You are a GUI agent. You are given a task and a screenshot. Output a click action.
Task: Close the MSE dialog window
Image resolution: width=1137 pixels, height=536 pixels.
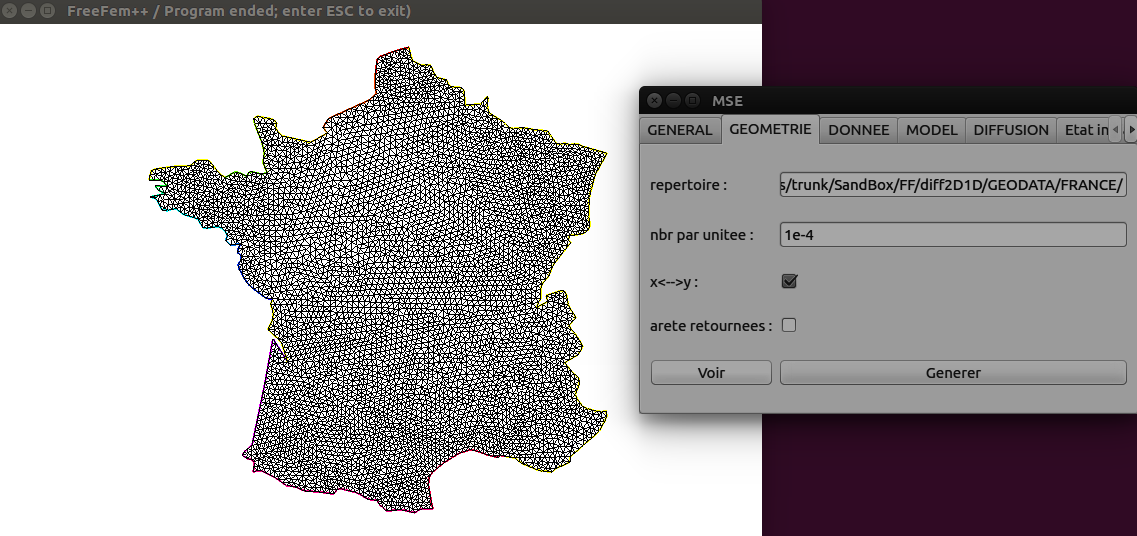654,100
